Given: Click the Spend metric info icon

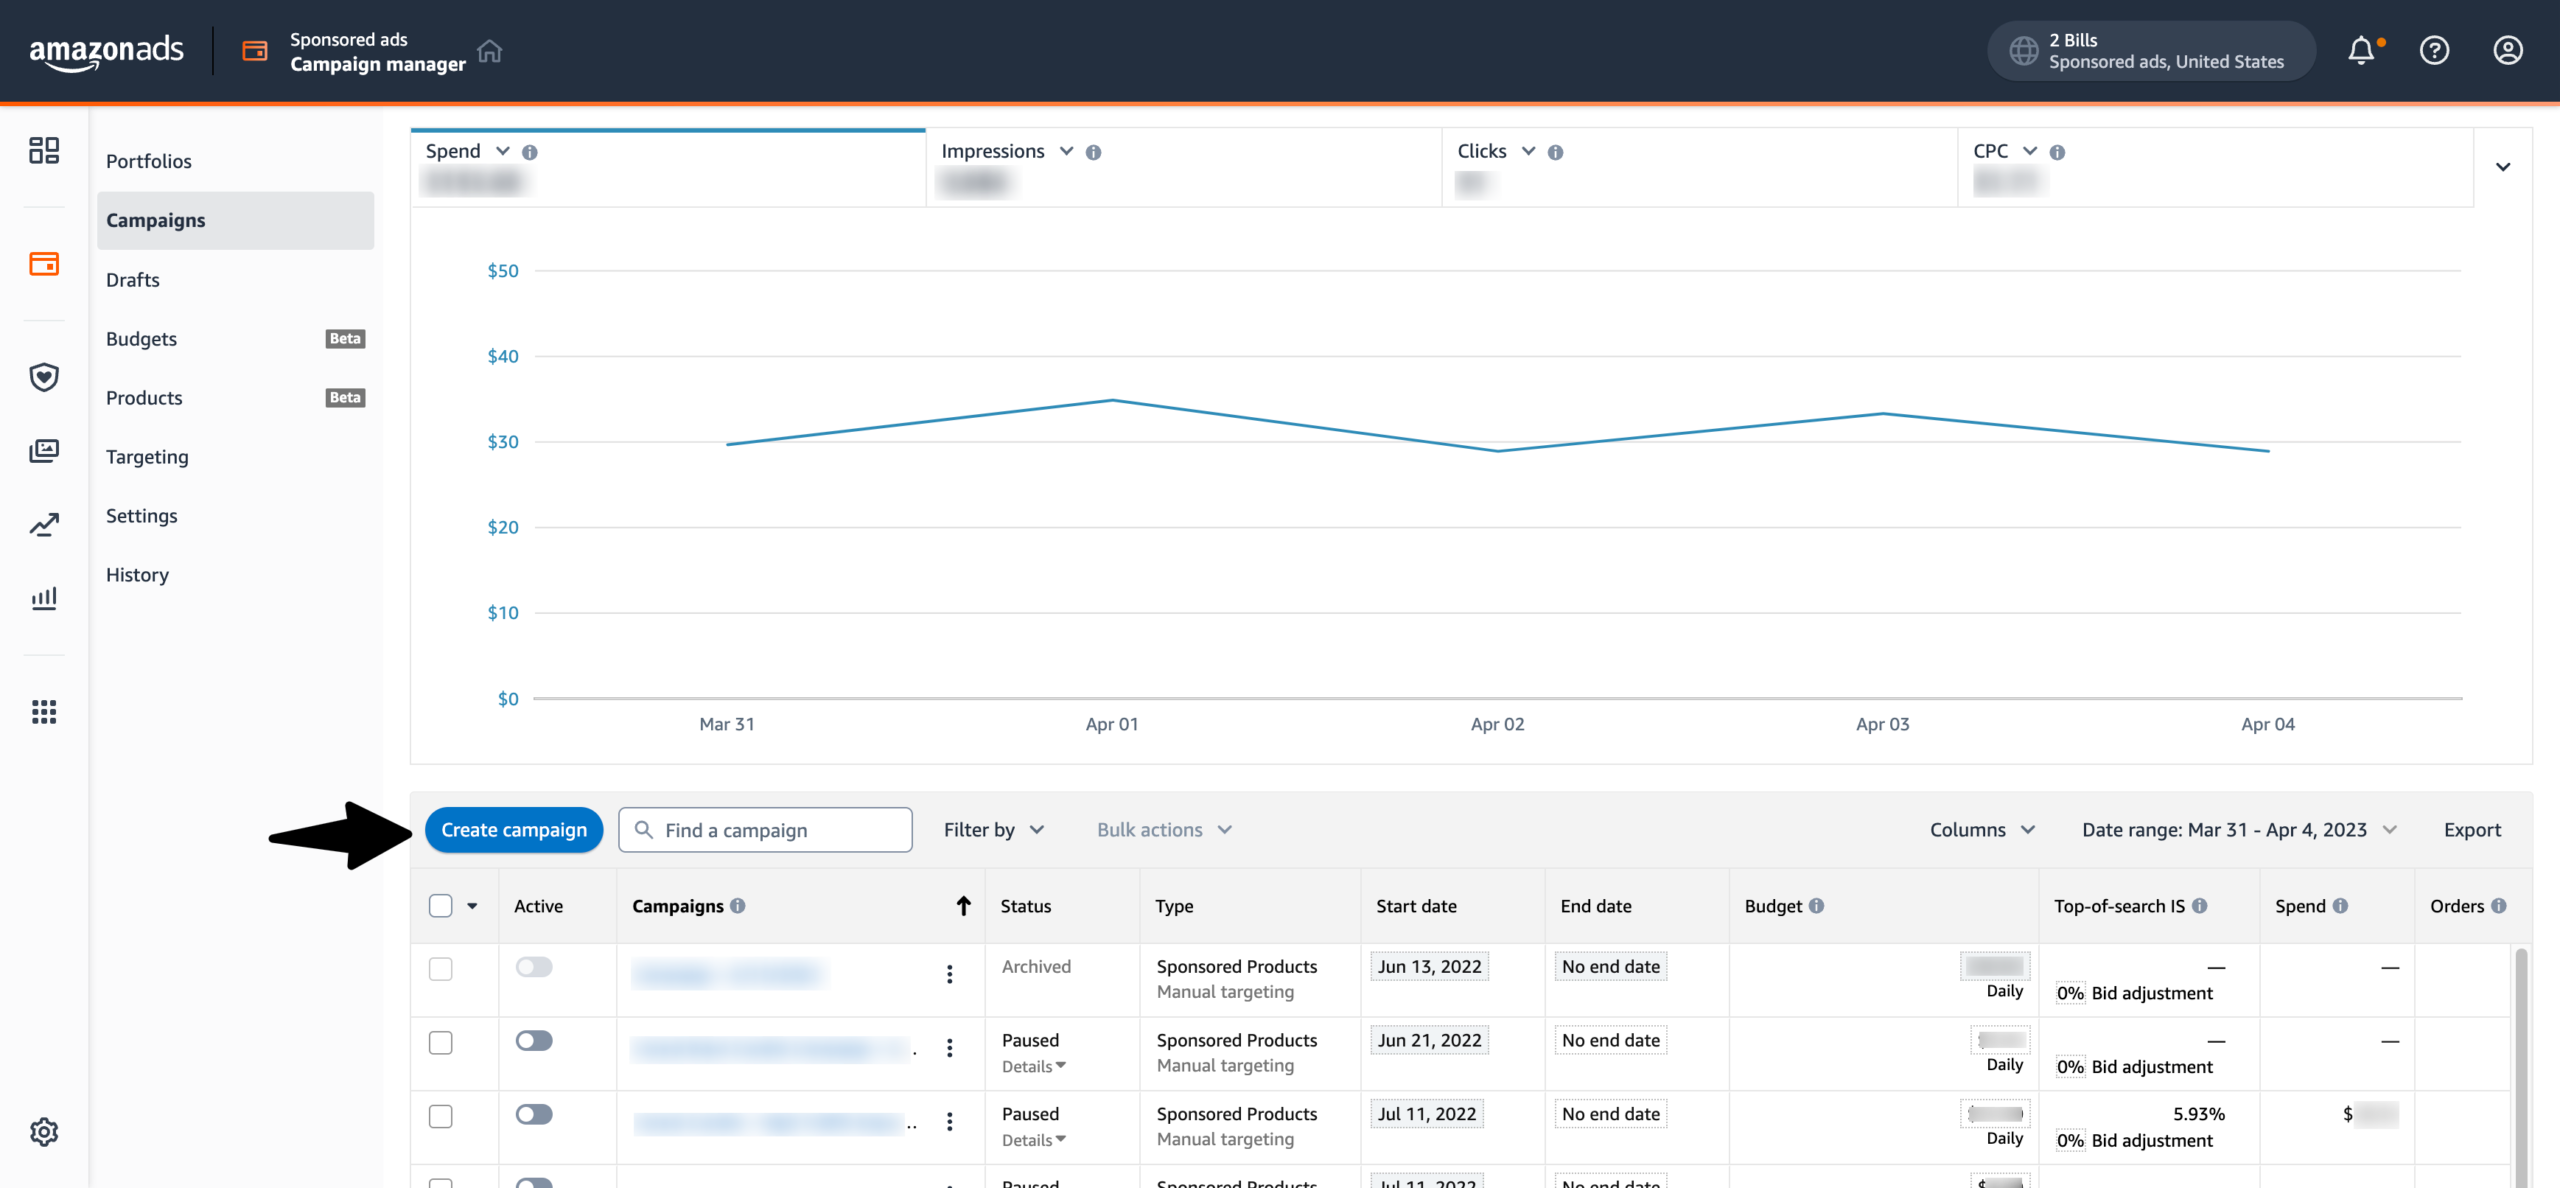Looking at the screenshot, I should click(530, 152).
